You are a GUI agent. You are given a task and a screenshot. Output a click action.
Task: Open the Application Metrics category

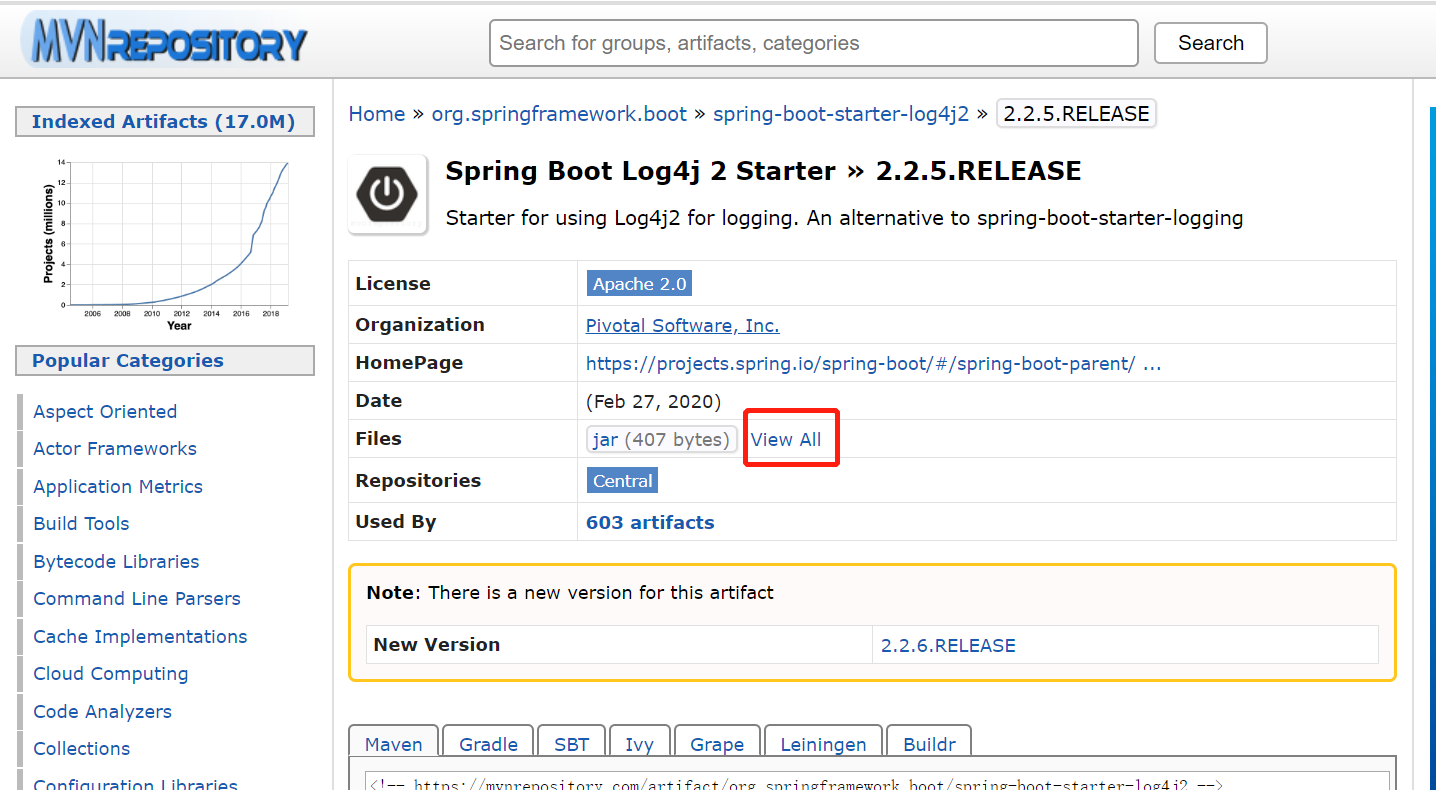[x=118, y=487]
